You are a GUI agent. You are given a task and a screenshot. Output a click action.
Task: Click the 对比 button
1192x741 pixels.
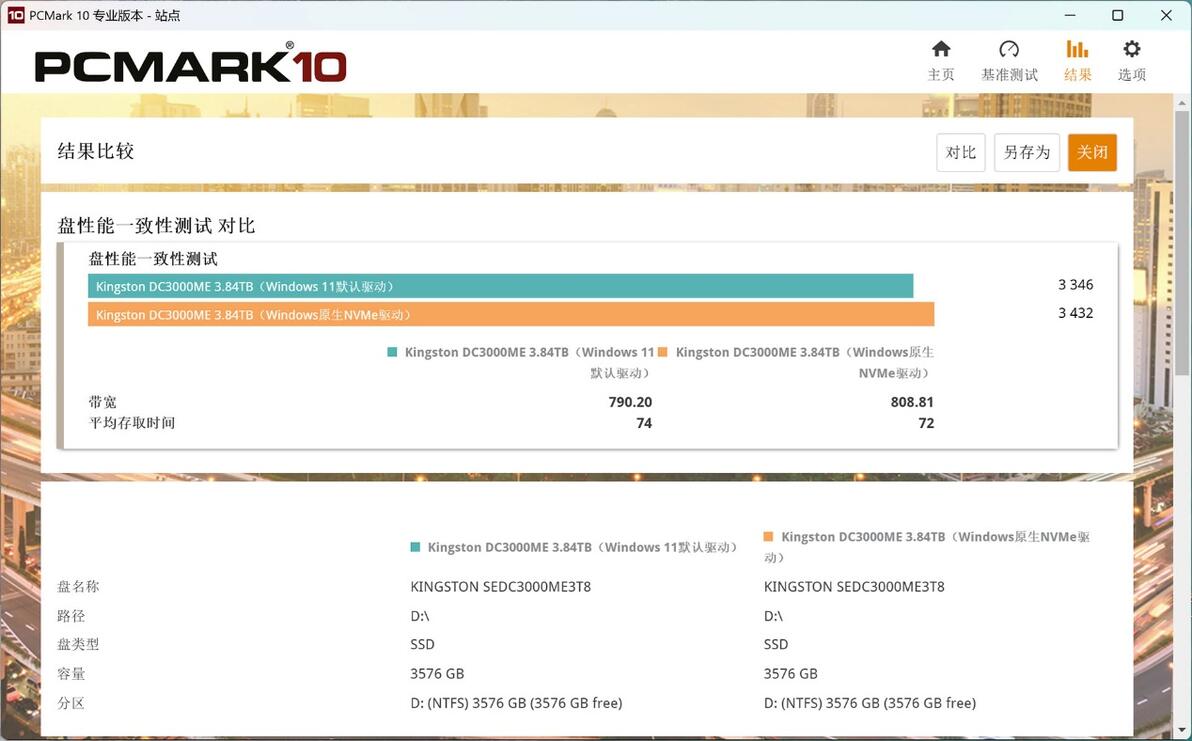tap(961, 152)
